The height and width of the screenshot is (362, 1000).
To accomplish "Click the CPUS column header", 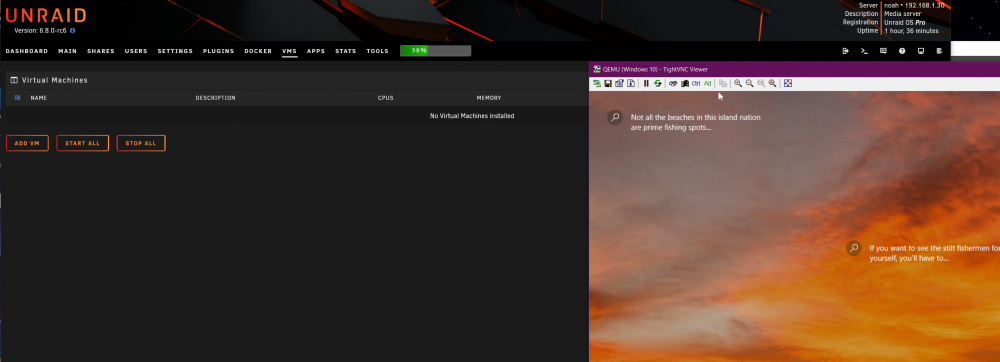I will [386, 98].
